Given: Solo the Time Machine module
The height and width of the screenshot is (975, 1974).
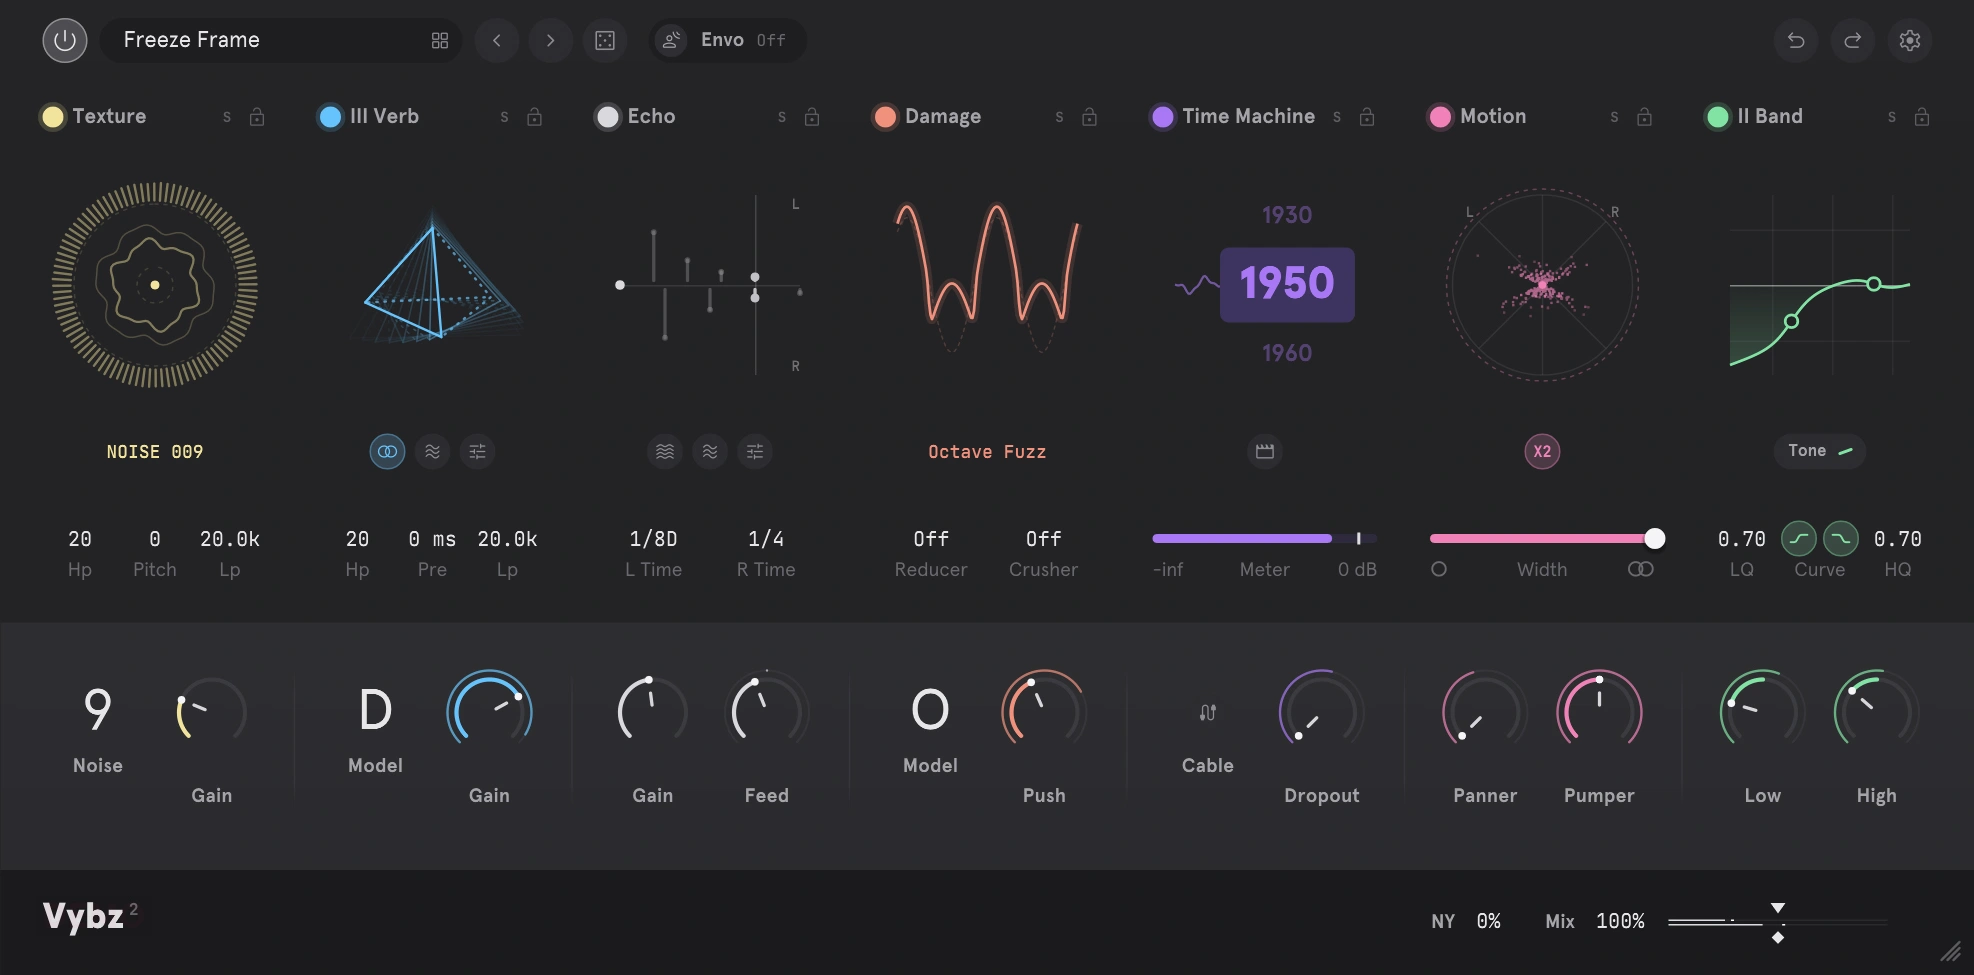Looking at the screenshot, I should pyautogui.click(x=1337, y=118).
